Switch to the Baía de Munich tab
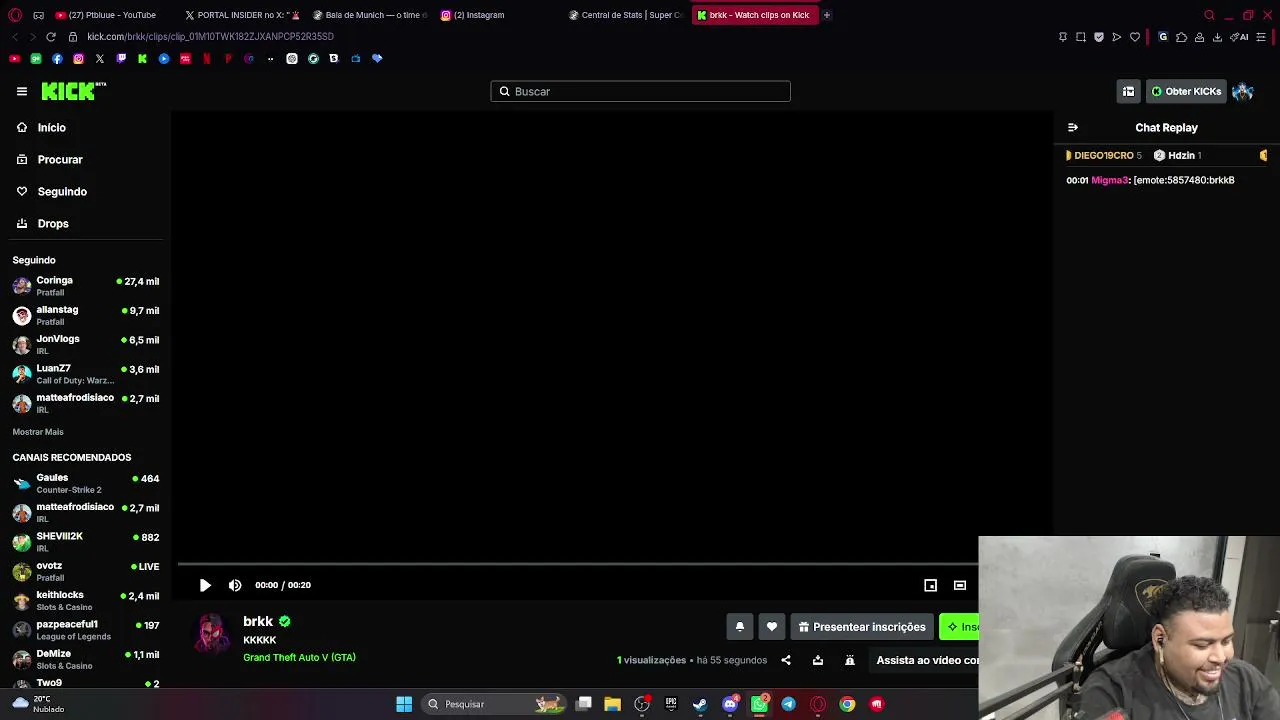Image resolution: width=1280 pixels, height=720 pixels. 370,15
